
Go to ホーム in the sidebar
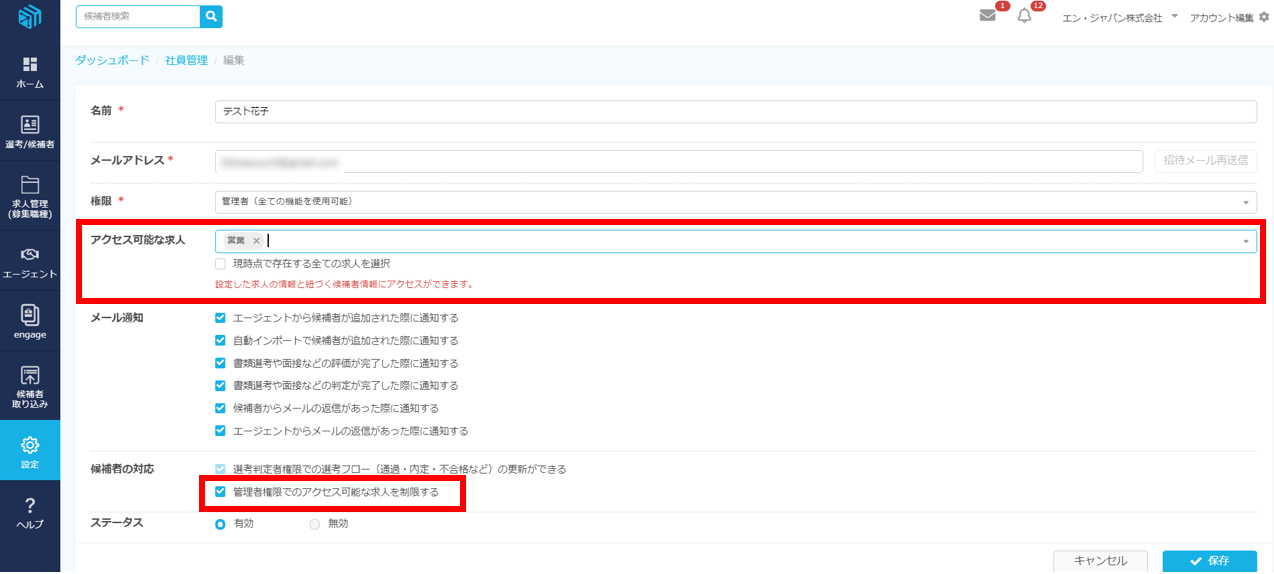click(30, 72)
